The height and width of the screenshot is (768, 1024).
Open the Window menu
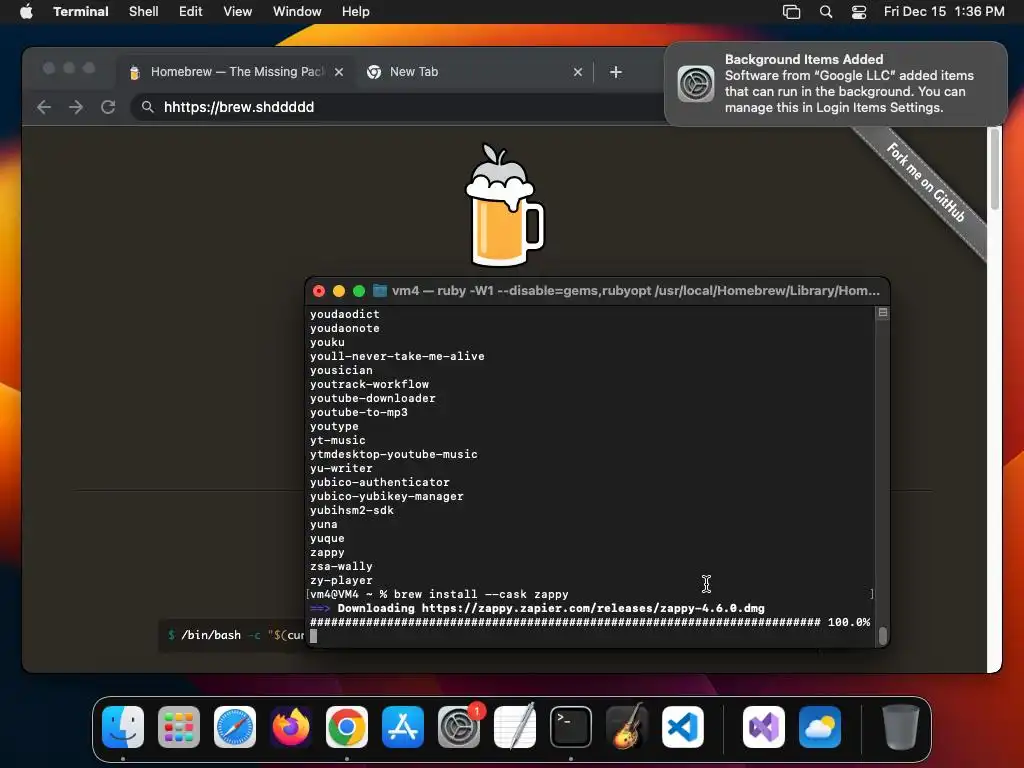(296, 11)
